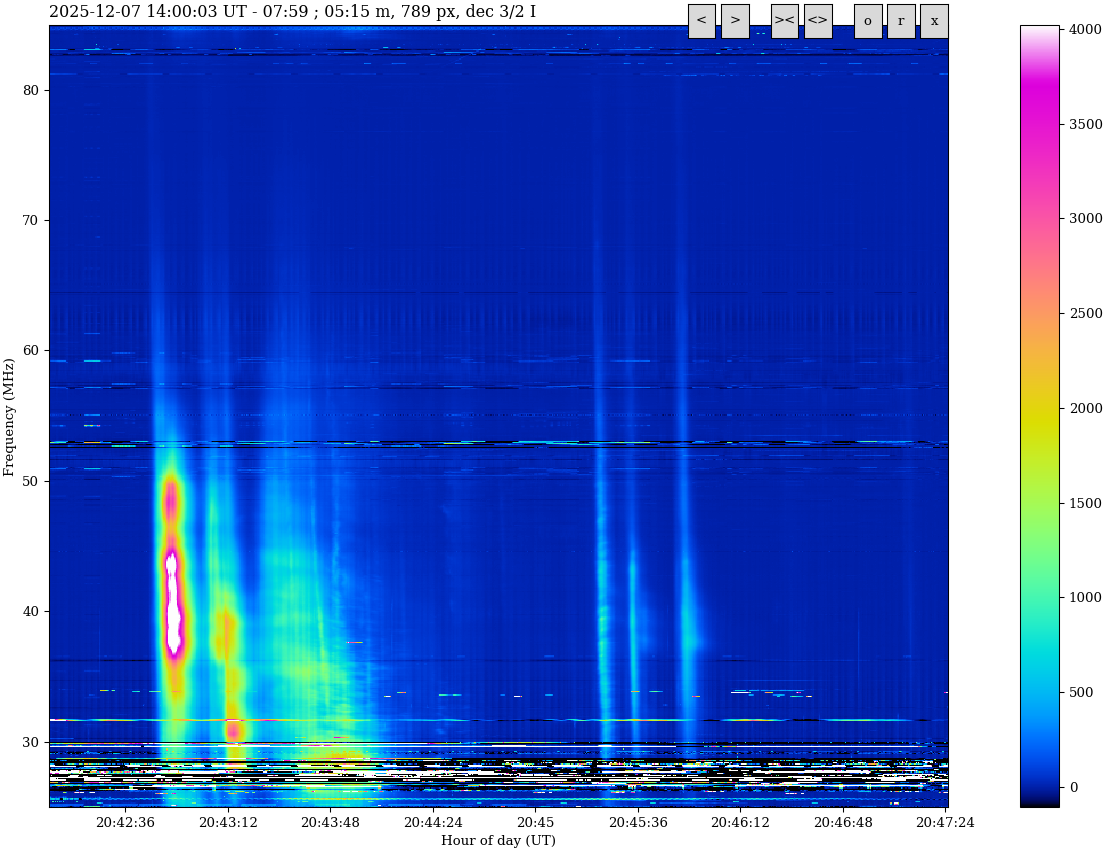Click the 20:45 time tick label
The image size is (1109, 852).
click(x=535, y=823)
